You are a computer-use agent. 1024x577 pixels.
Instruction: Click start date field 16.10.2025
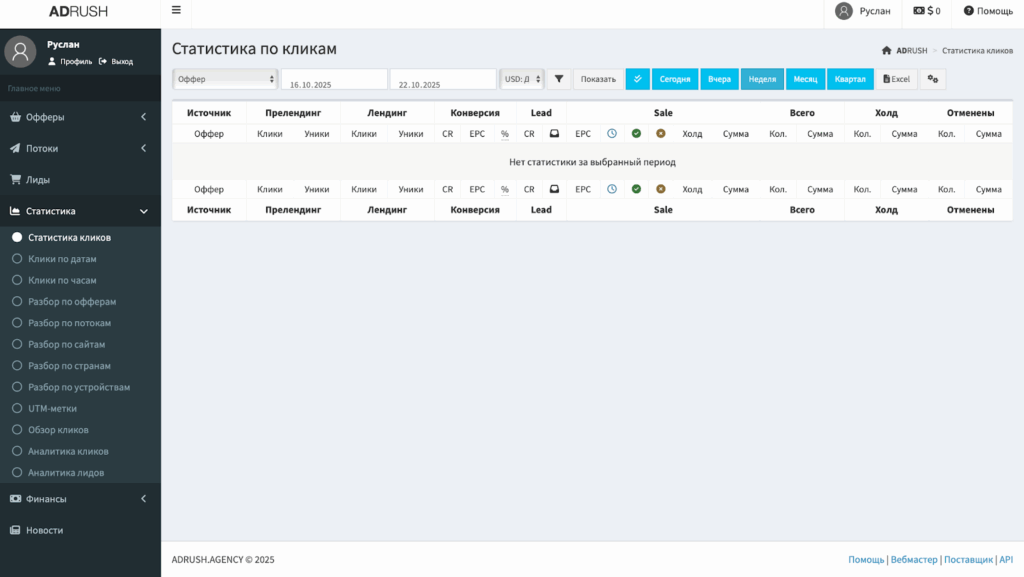pyautogui.click(x=334, y=79)
